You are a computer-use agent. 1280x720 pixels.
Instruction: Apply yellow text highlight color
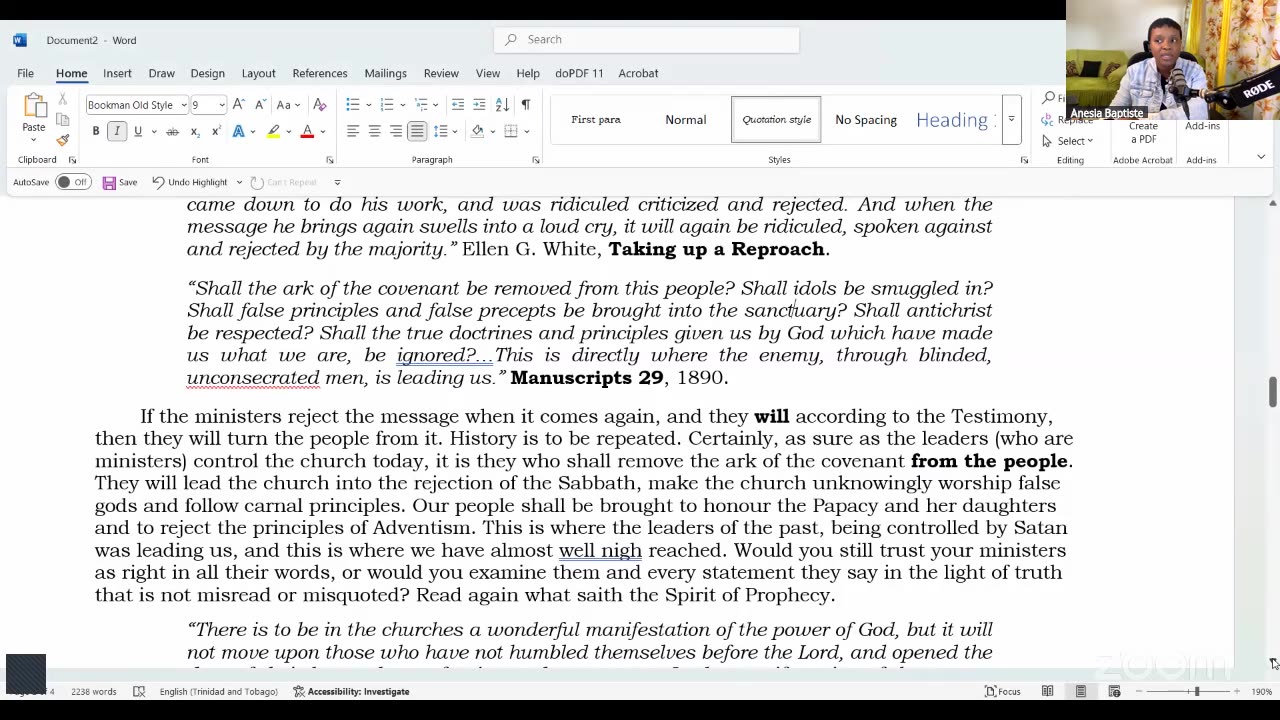(272, 132)
